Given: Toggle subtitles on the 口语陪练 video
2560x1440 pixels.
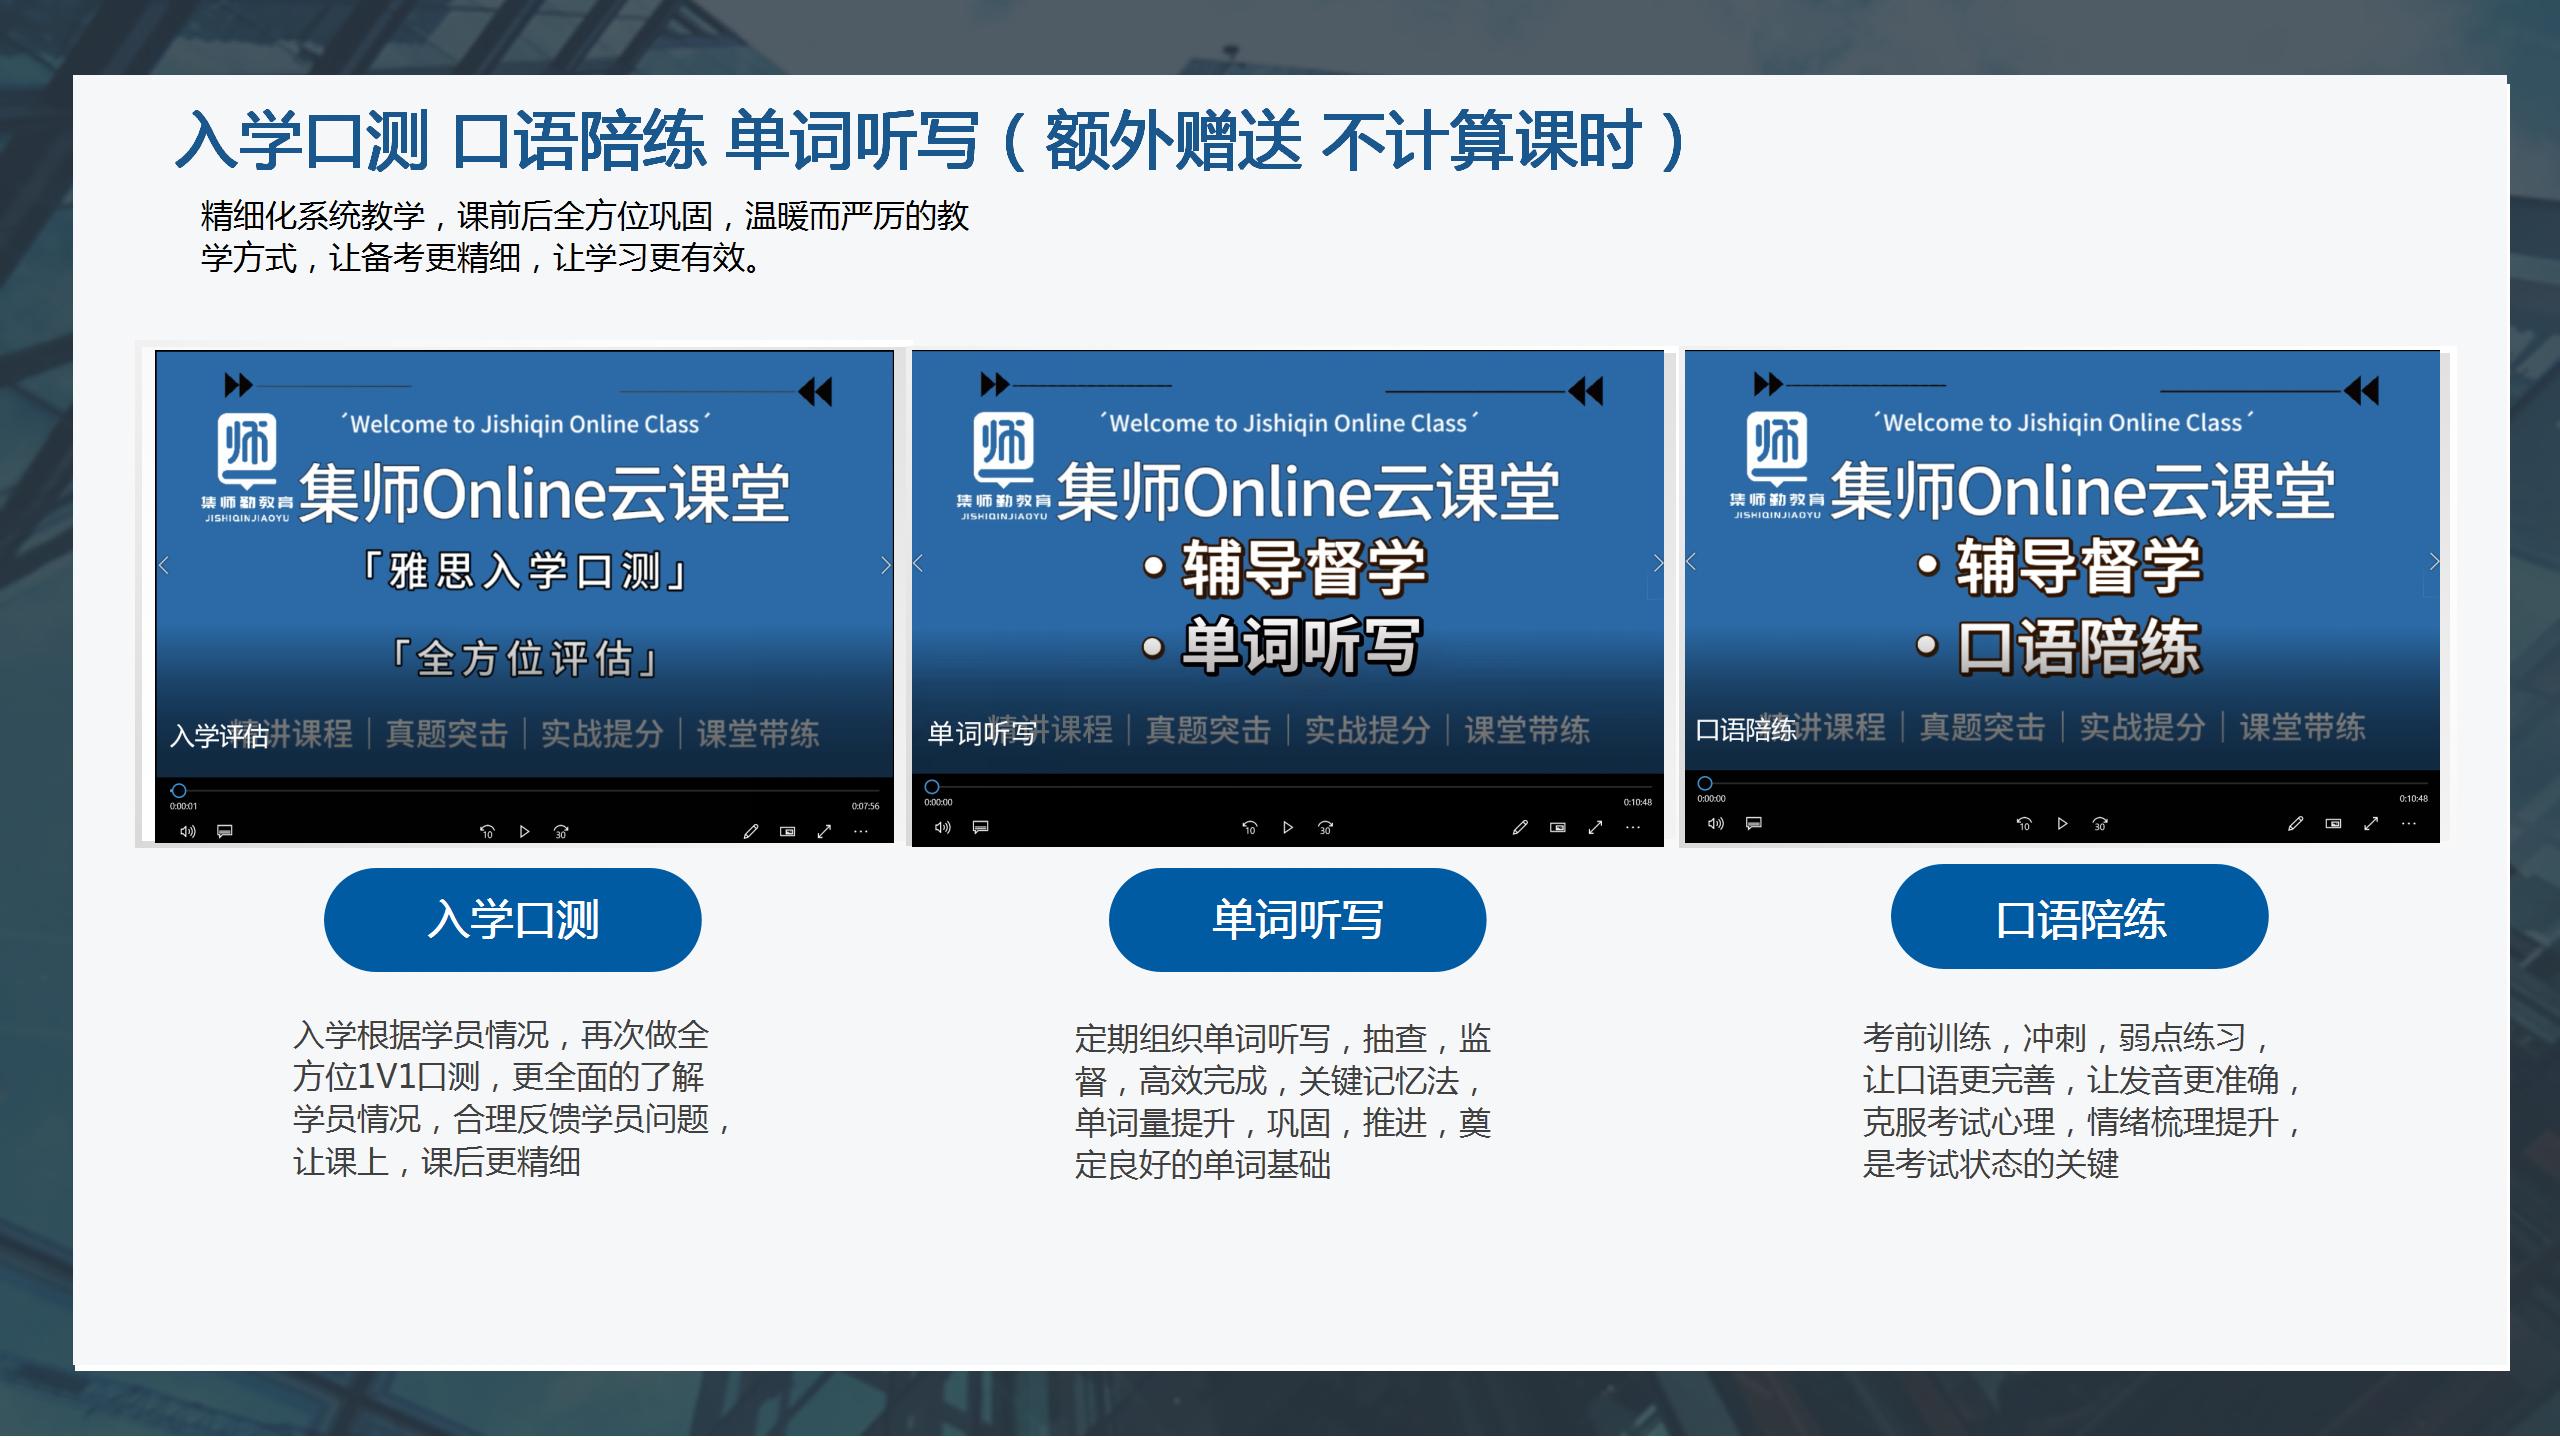Looking at the screenshot, I should coord(1754,824).
